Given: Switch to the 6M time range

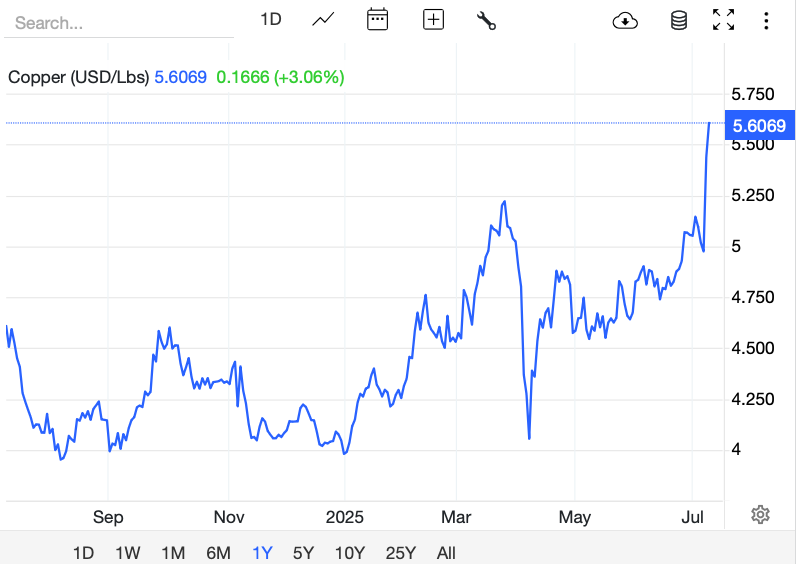Looking at the screenshot, I should tap(218, 553).
